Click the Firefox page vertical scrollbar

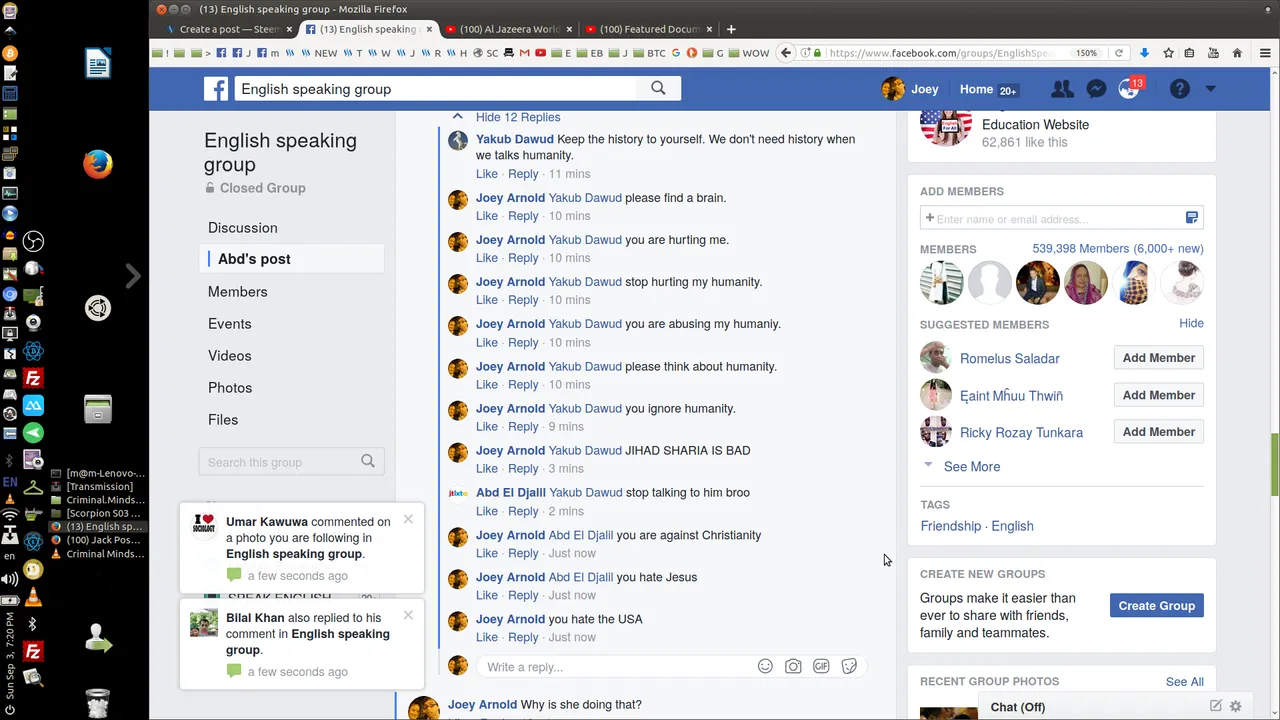coord(1274,465)
